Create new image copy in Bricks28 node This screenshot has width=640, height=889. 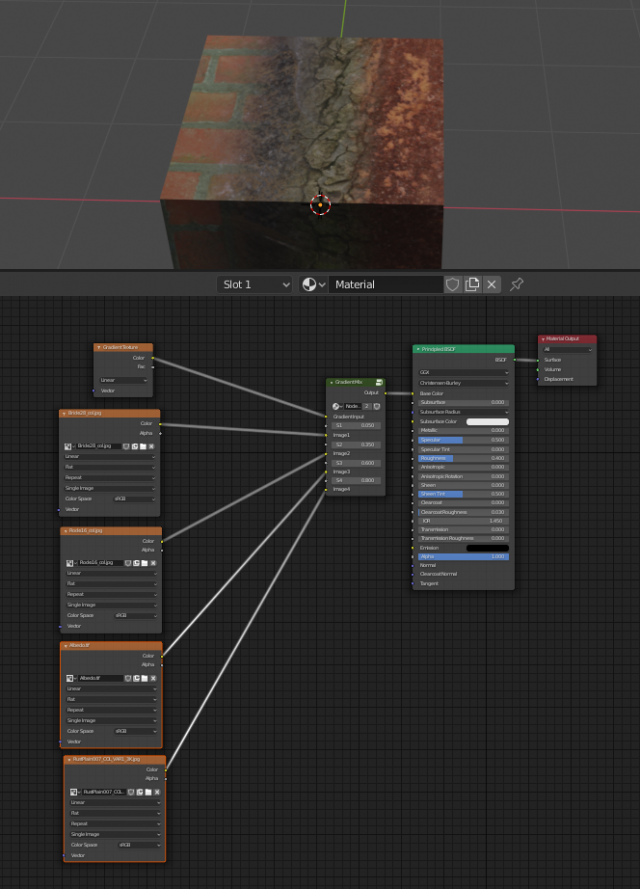134,446
